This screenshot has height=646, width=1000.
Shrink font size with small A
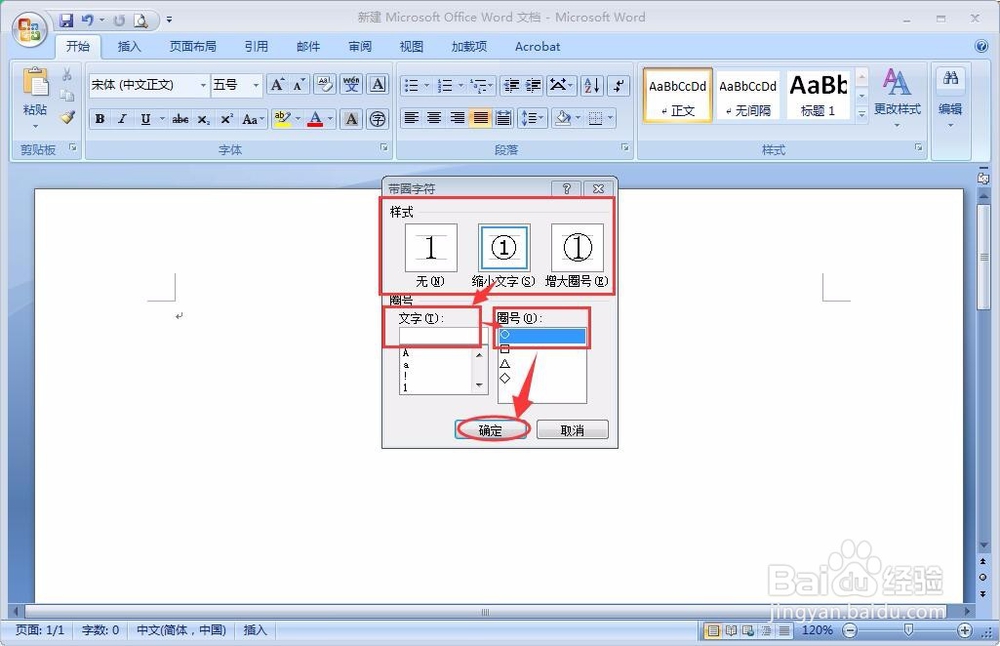[x=298, y=85]
